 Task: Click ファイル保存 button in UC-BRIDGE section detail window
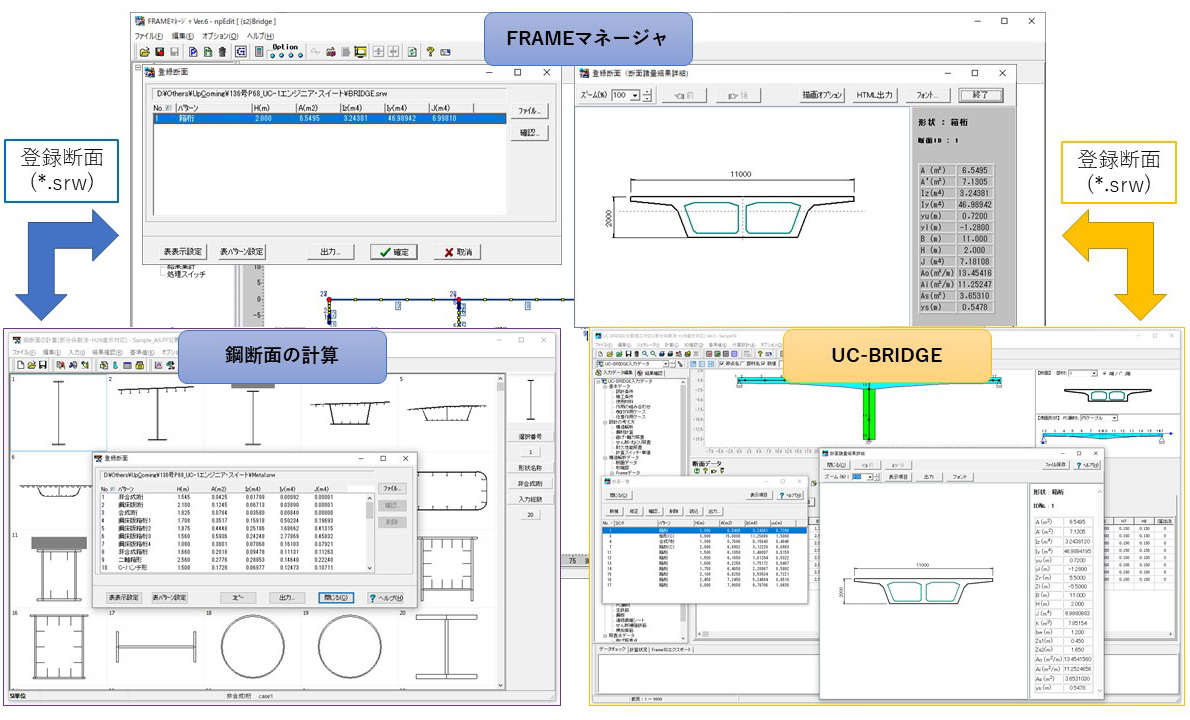point(1054,465)
